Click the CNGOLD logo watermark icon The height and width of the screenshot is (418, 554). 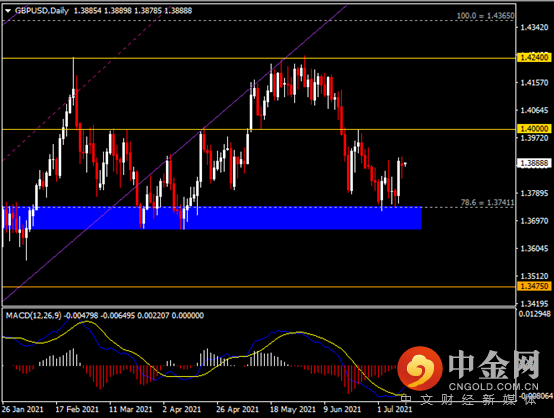(420, 368)
